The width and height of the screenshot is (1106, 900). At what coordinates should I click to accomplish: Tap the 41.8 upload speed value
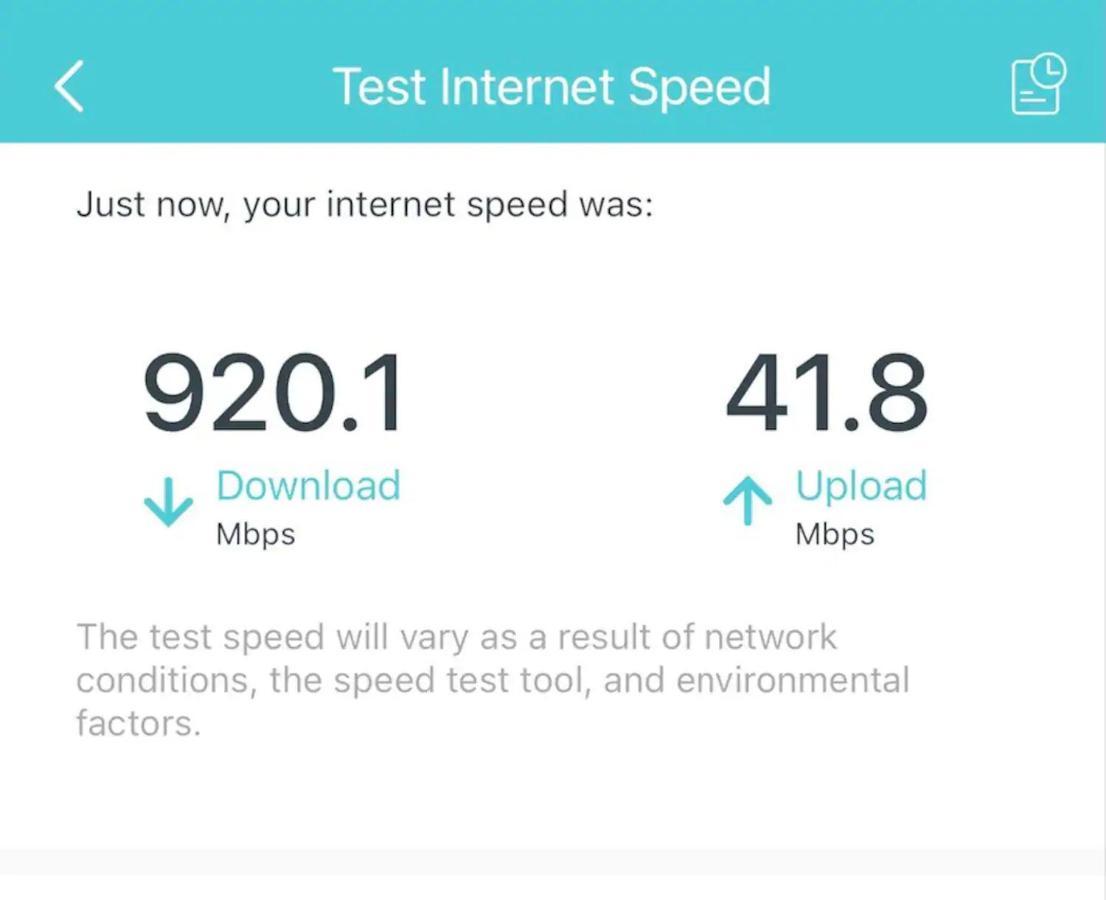tap(826, 392)
